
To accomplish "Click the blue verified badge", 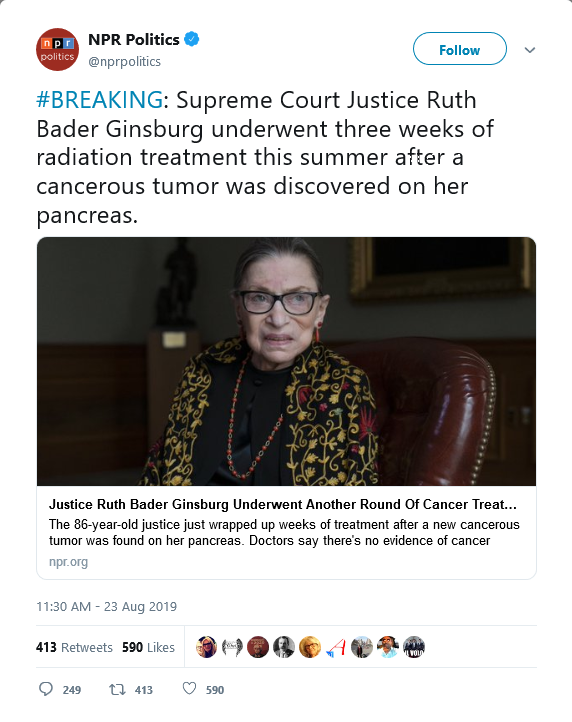I will [192, 39].
